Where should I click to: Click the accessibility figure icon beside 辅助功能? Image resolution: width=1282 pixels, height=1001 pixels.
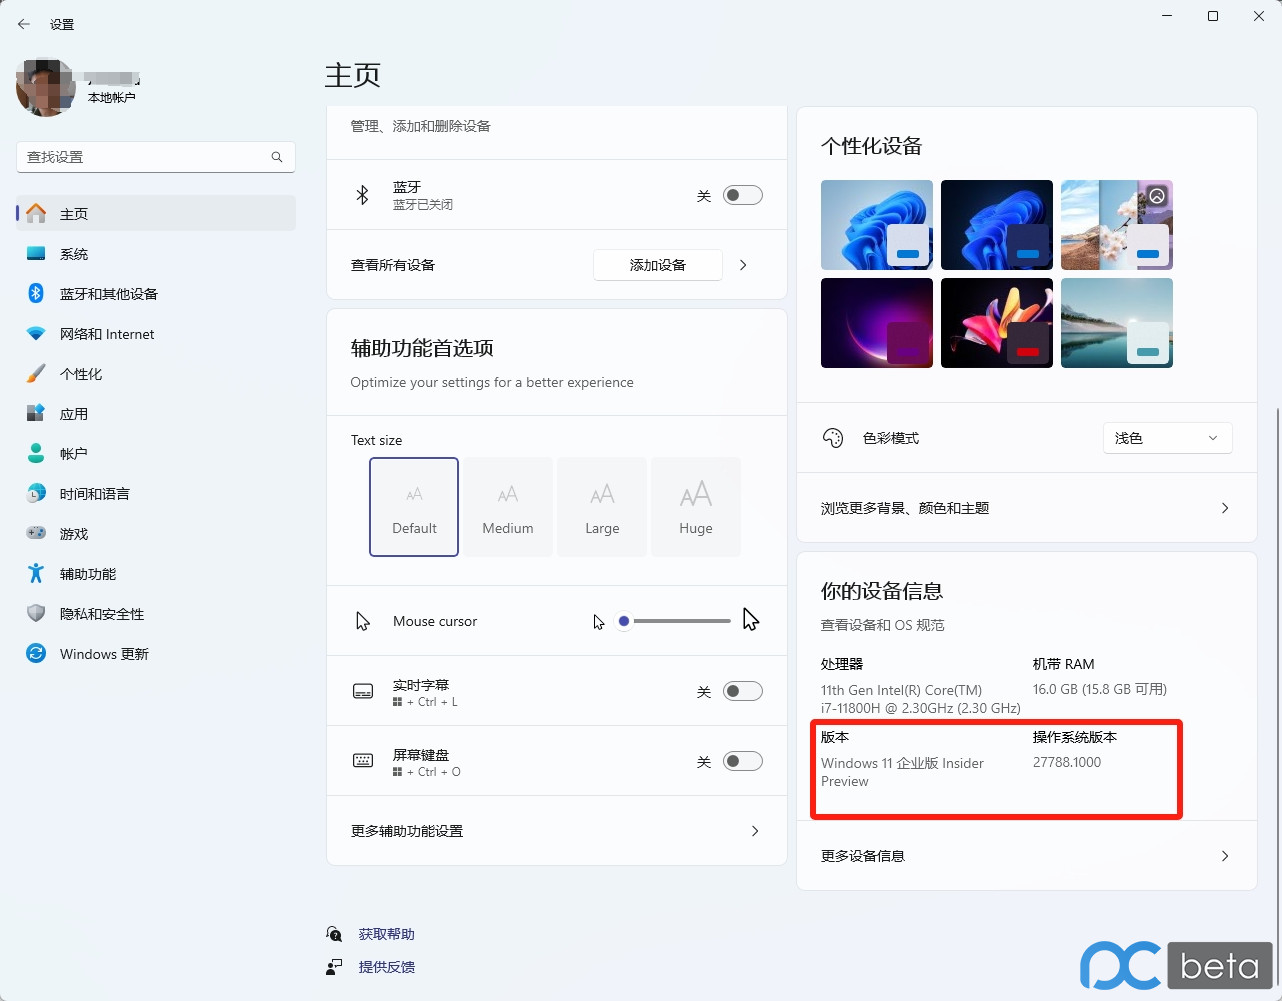click(x=36, y=573)
